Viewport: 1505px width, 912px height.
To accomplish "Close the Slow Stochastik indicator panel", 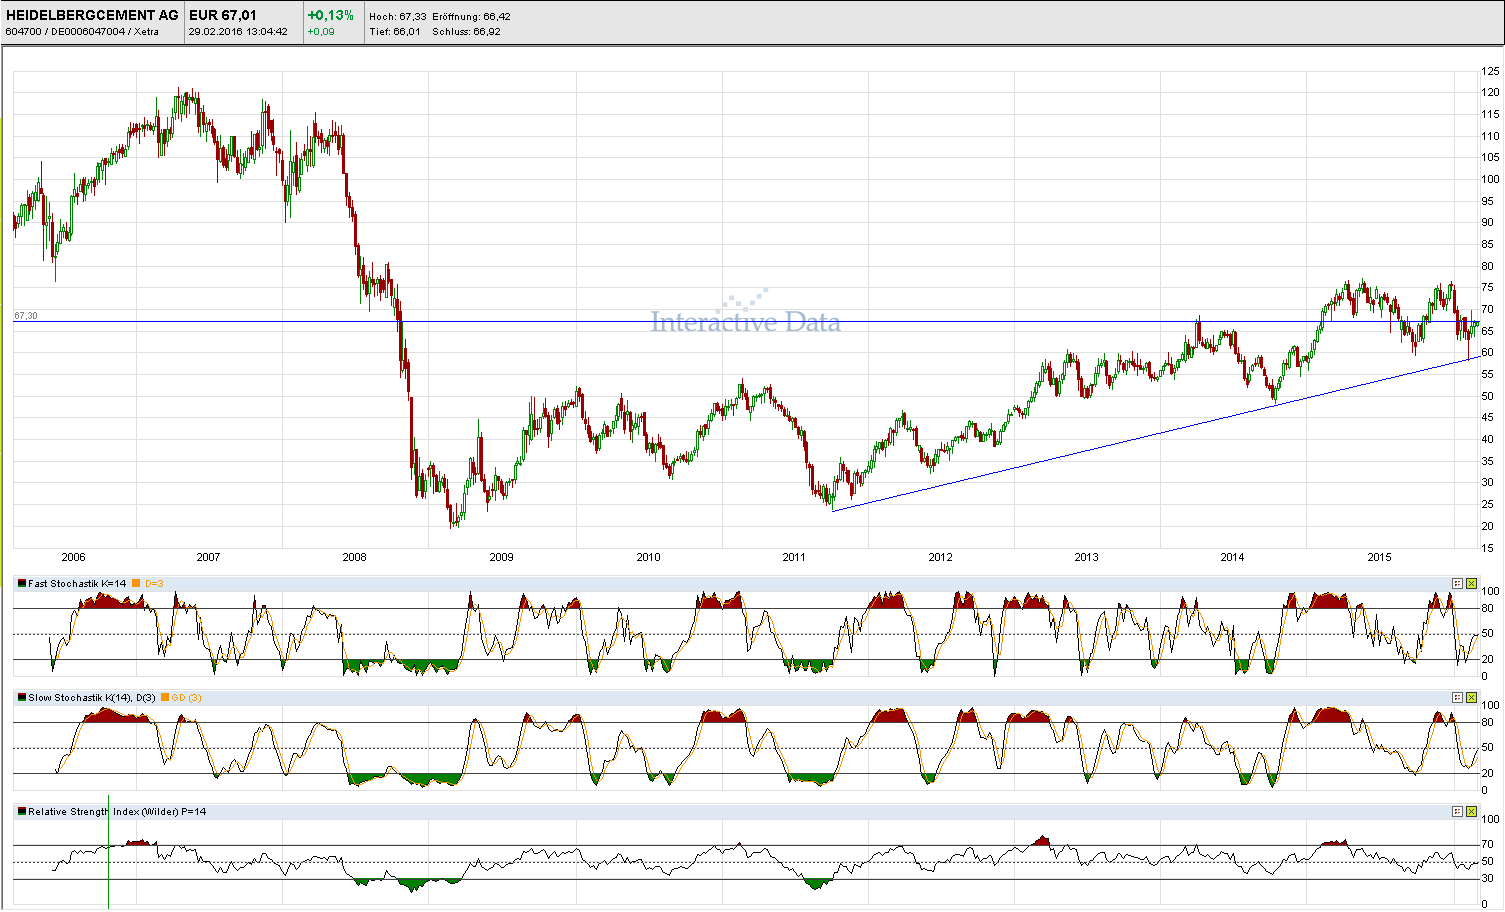I will tap(1471, 697).
